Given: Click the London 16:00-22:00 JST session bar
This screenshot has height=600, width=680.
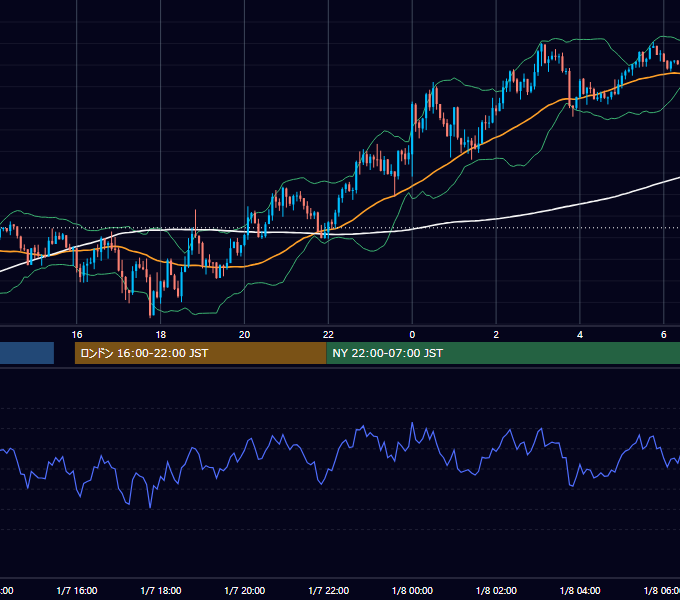Looking at the screenshot, I should (200, 353).
